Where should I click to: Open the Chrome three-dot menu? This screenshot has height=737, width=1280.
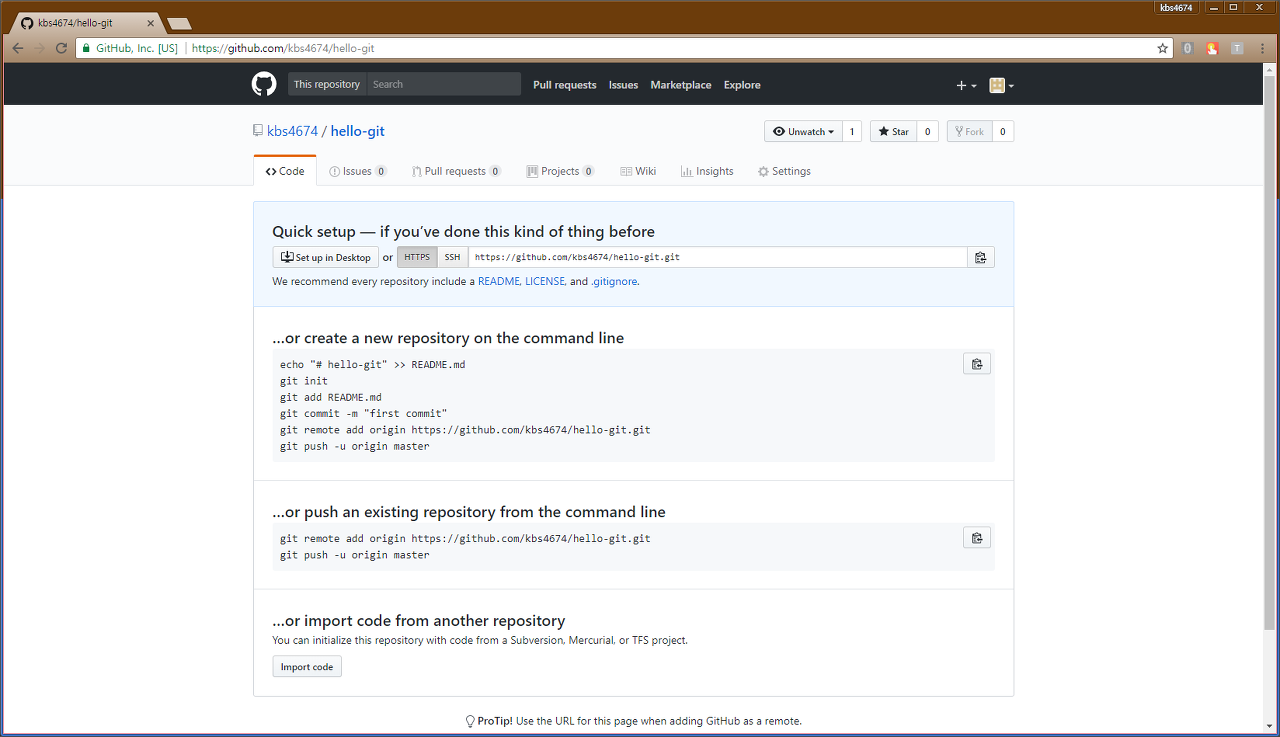pos(1263,48)
